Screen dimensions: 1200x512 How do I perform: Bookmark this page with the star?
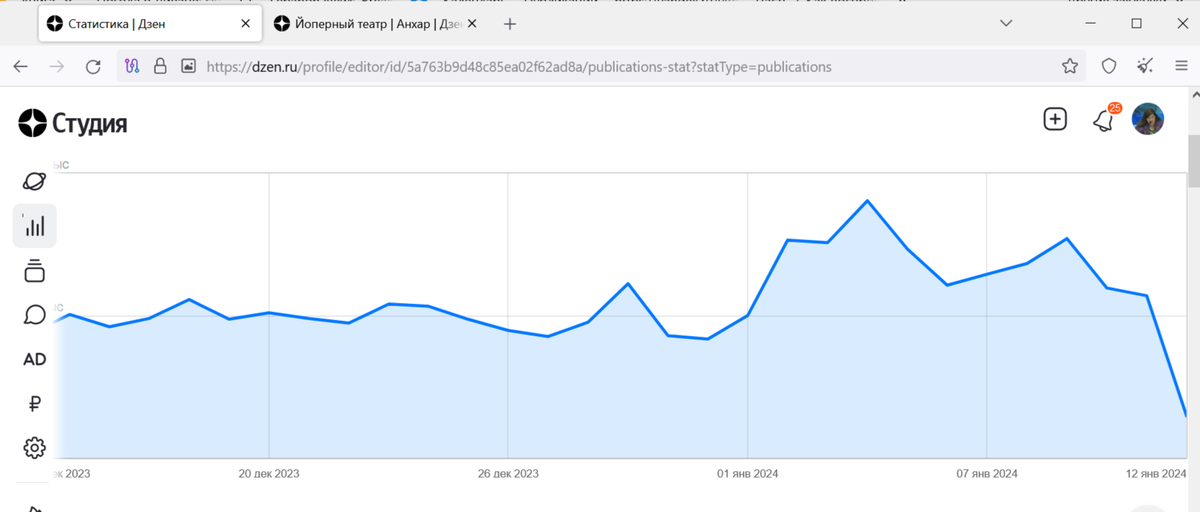coord(1069,67)
